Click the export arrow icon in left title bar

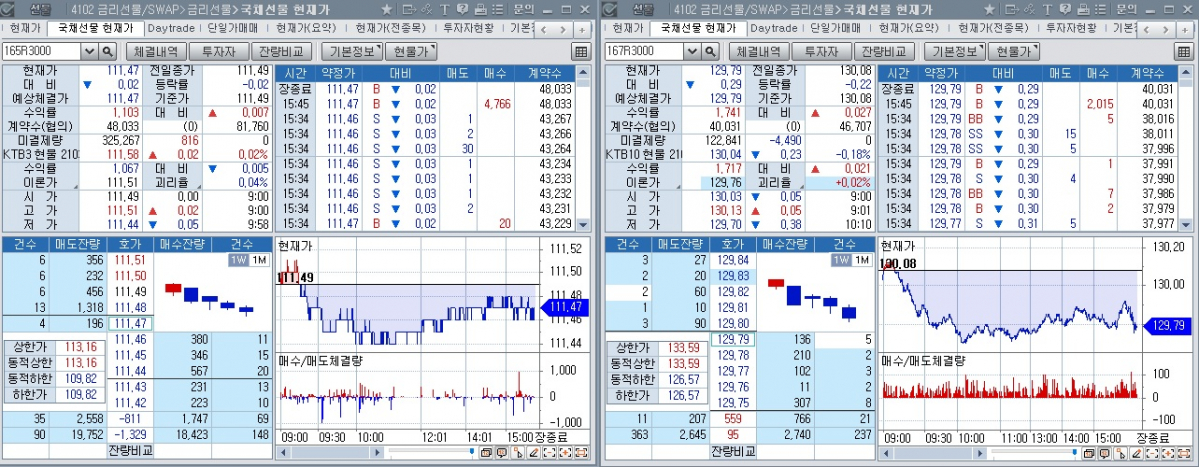[409, 10]
